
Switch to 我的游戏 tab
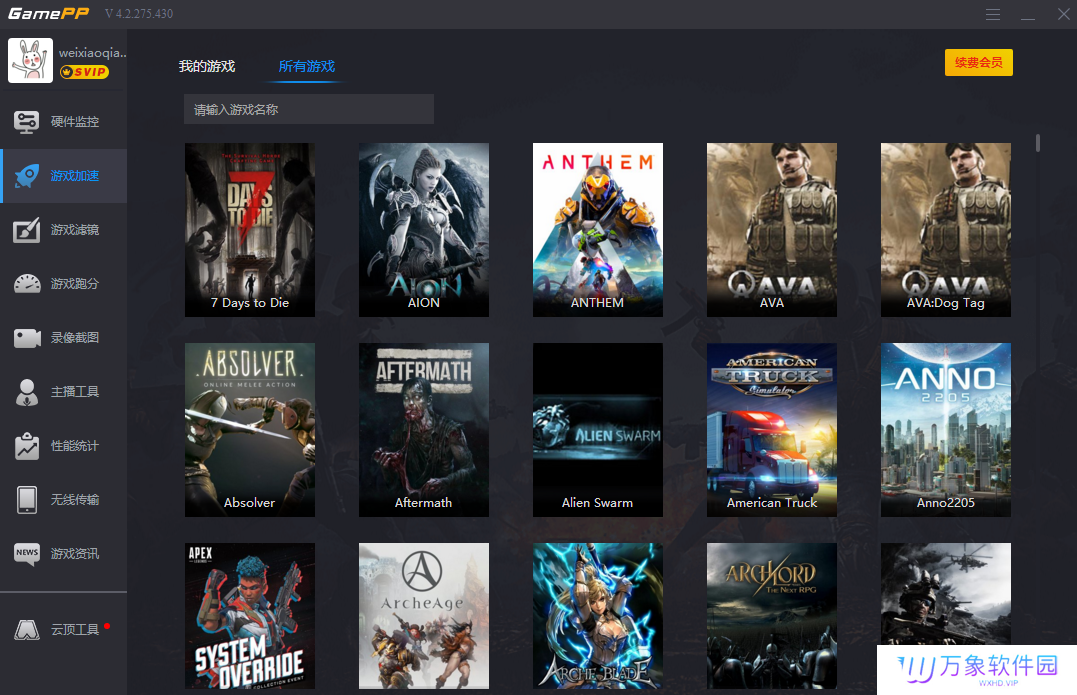207,67
